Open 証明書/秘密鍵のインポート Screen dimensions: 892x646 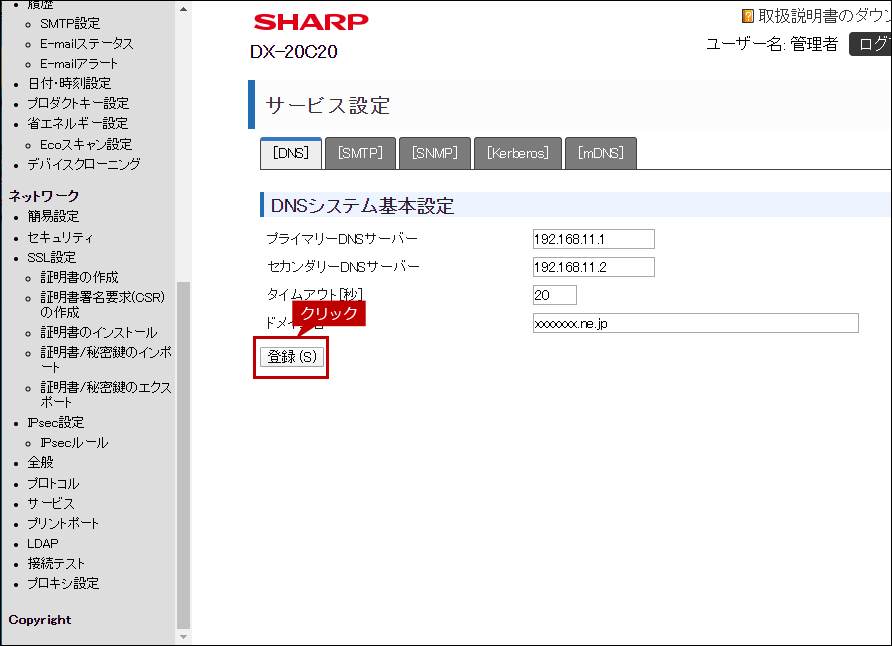[106, 359]
